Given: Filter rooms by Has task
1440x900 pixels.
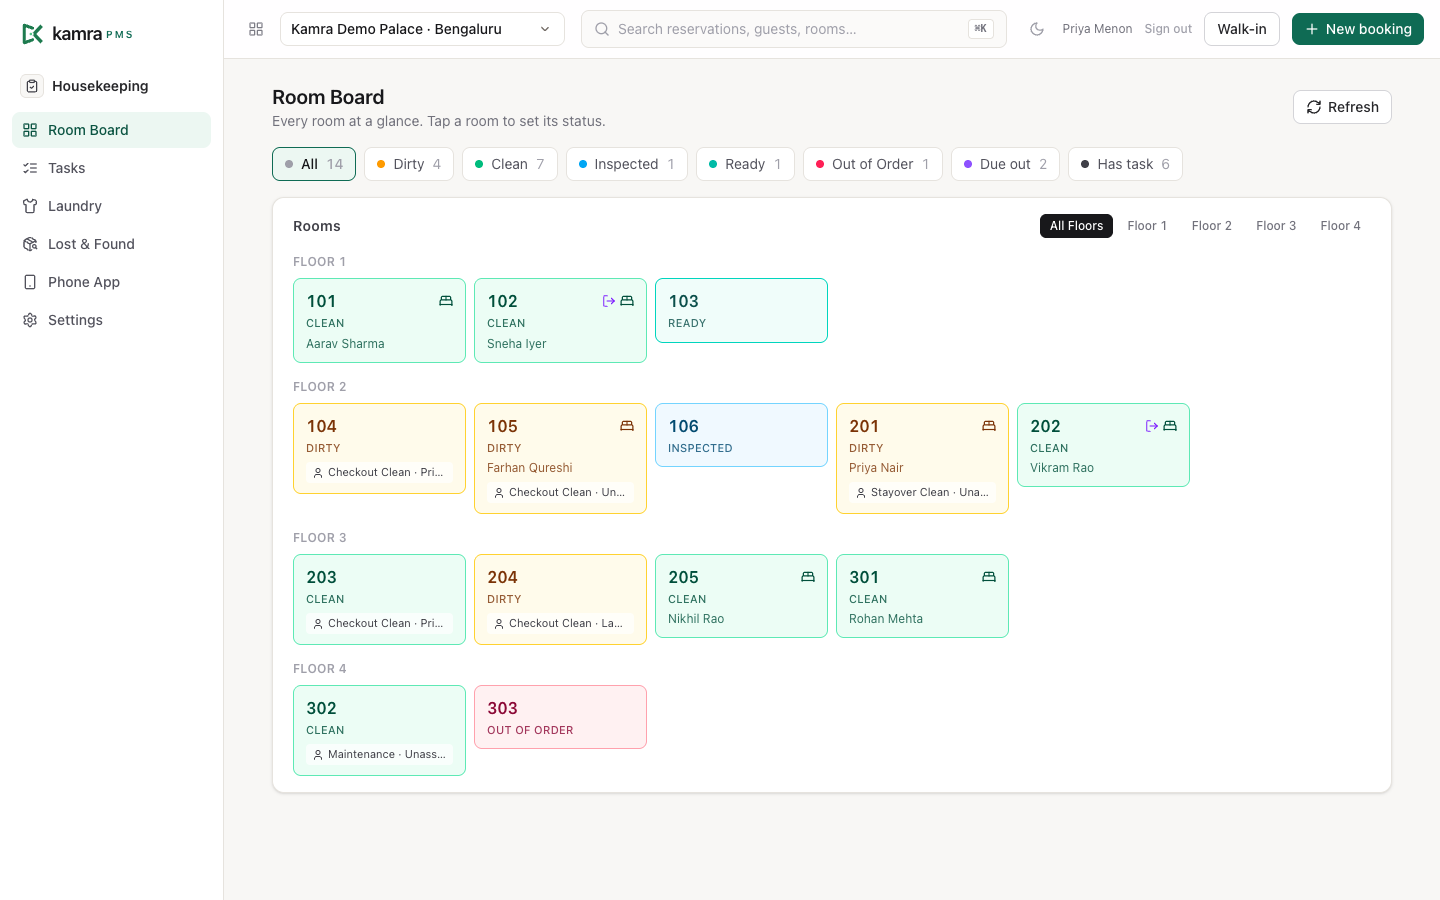Looking at the screenshot, I should pyautogui.click(x=1125, y=164).
